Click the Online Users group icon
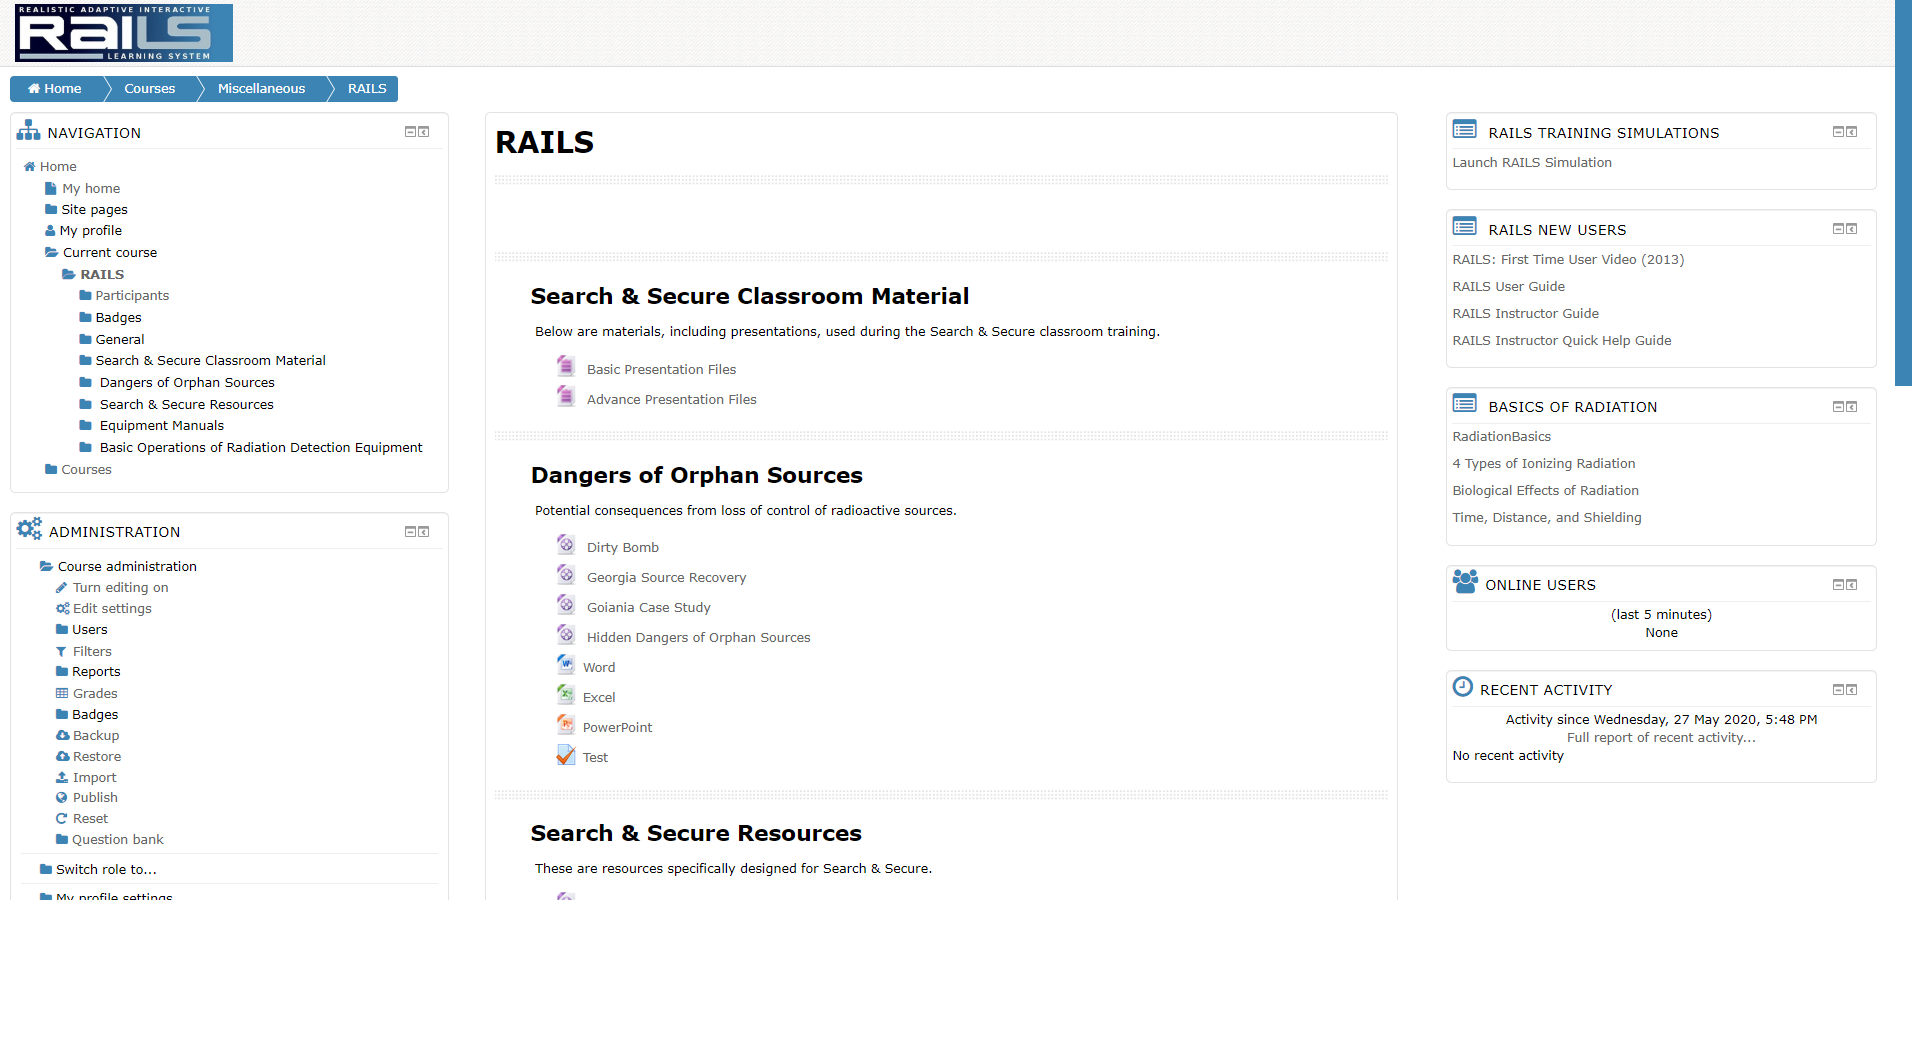 coord(1465,582)
